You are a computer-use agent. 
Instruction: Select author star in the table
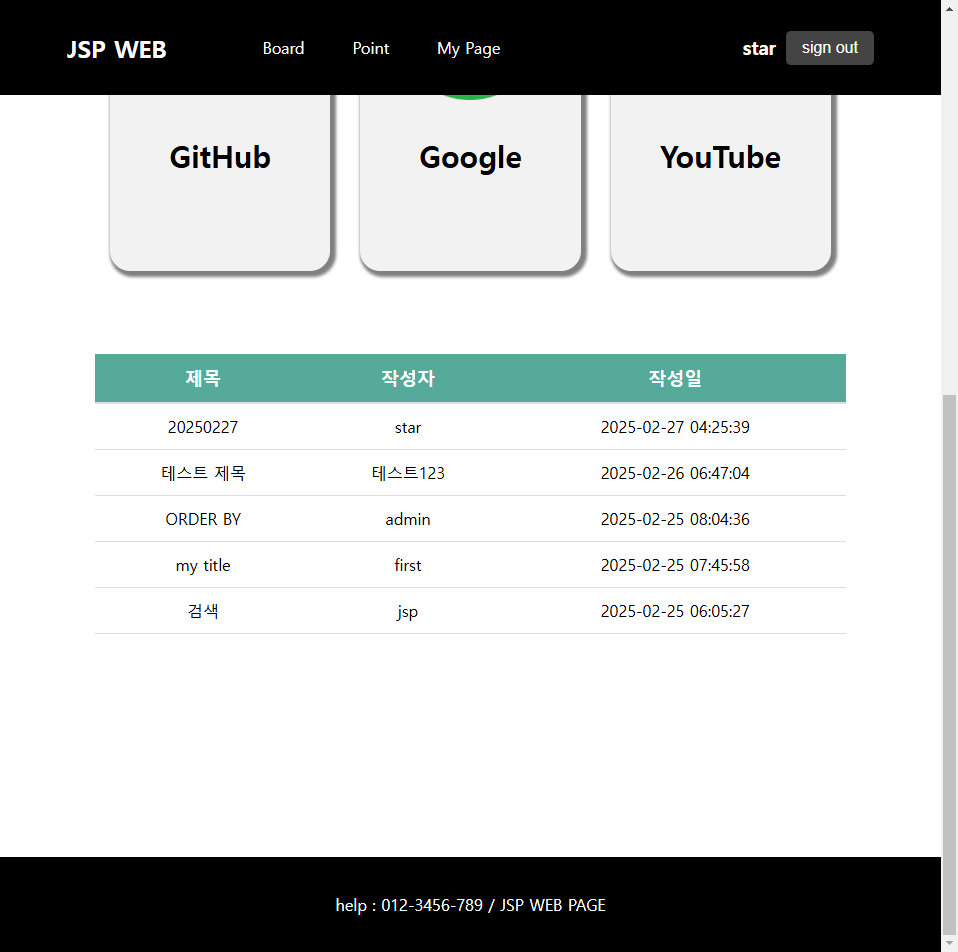coord(408,428)
